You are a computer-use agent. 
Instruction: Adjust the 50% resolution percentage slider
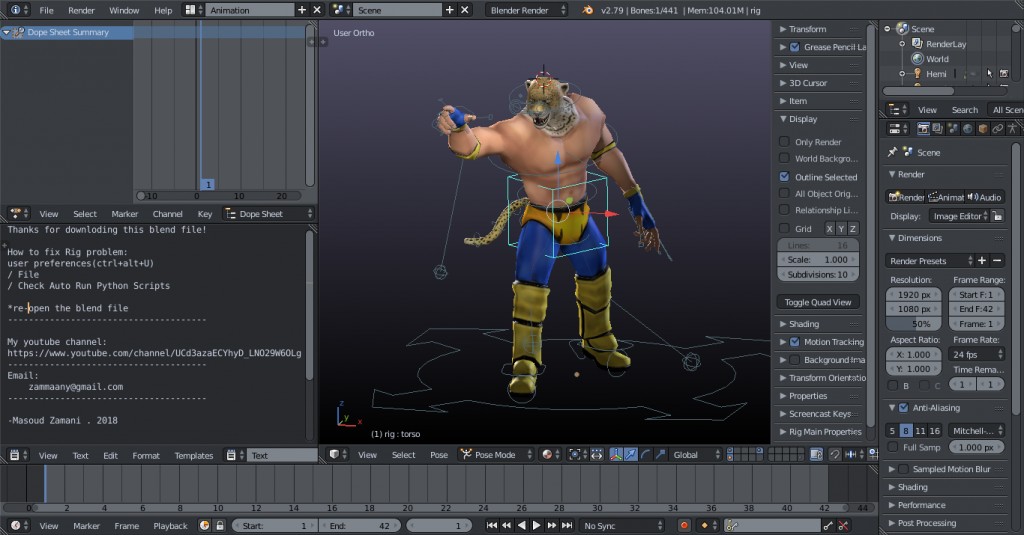click(914, 323)
